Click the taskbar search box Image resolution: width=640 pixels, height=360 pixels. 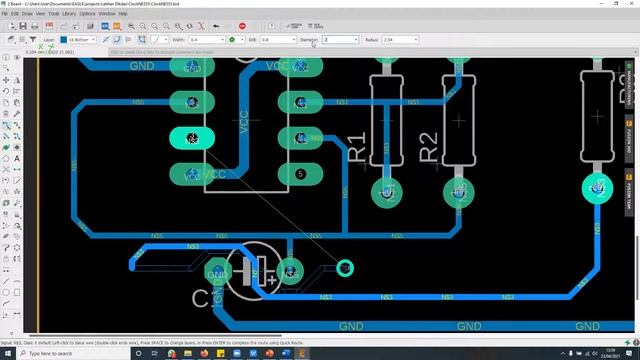pyautogui.click(x=73, y=353)
